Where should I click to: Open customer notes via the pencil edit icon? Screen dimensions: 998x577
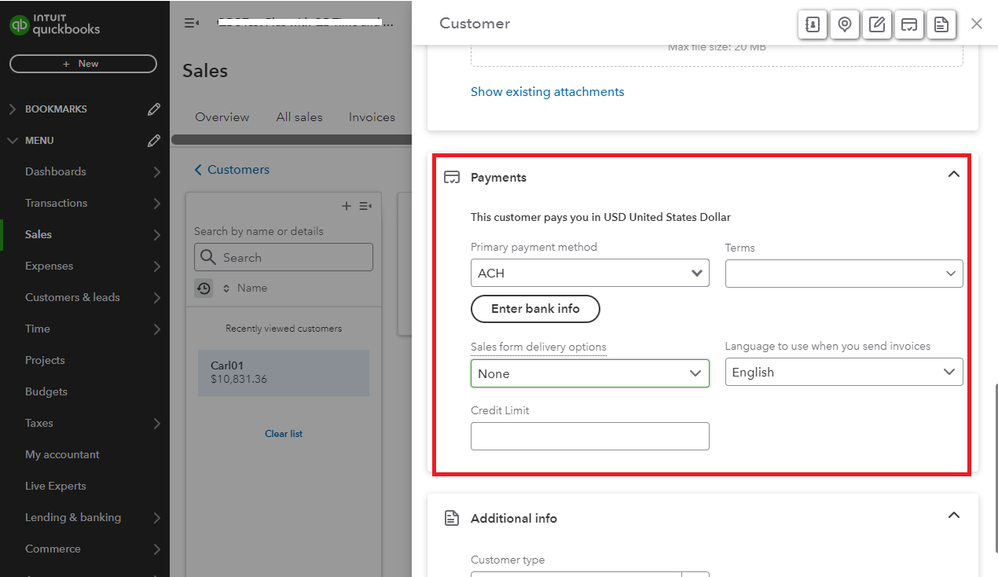(x=877, y=24)
